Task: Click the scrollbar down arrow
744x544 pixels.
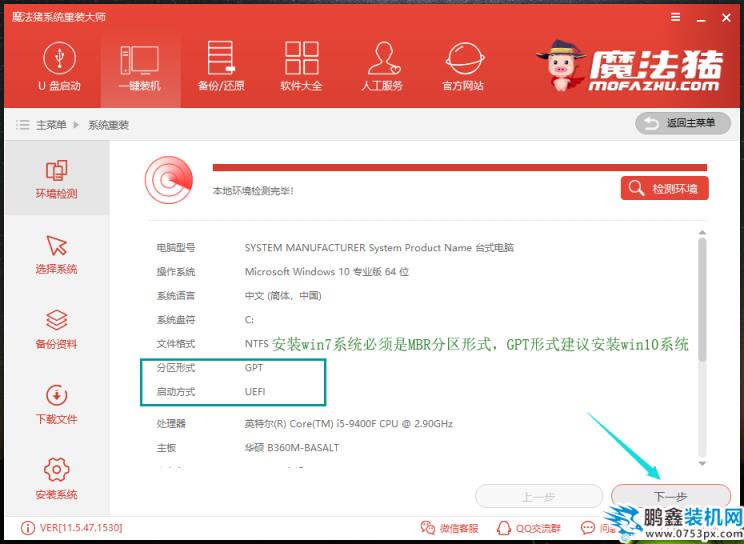Action: [x=702, y=463]
